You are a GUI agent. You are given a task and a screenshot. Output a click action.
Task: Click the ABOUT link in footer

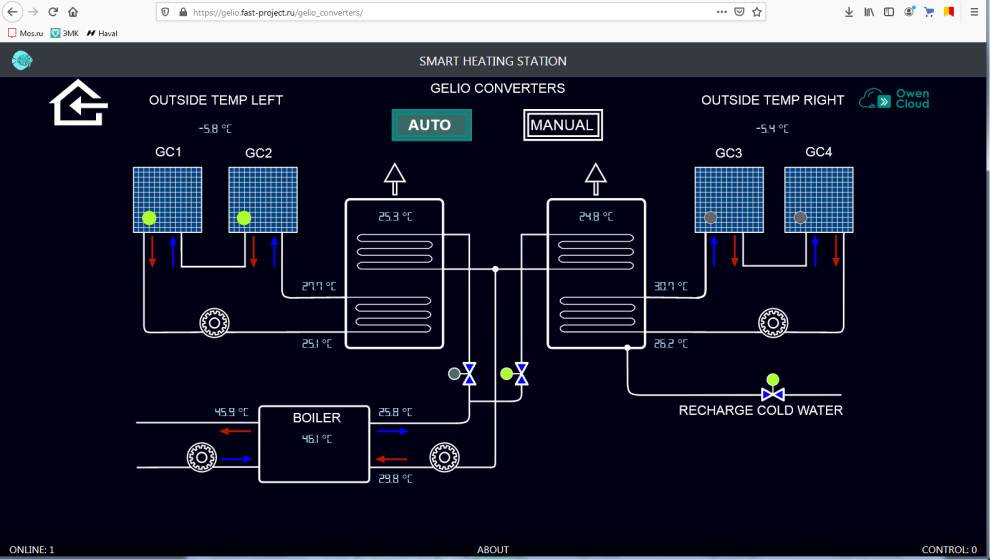[492, 549]
